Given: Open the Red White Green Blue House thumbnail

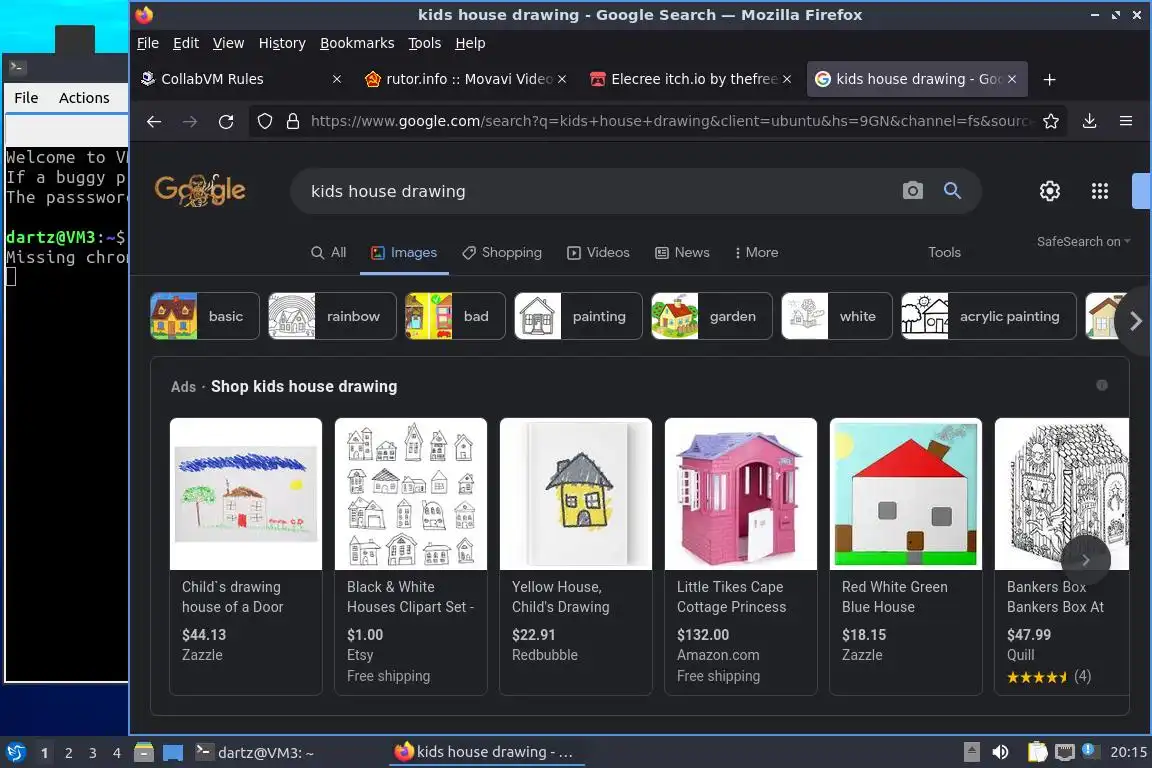Looking at the screenshot, I should [x=906, y=494].
